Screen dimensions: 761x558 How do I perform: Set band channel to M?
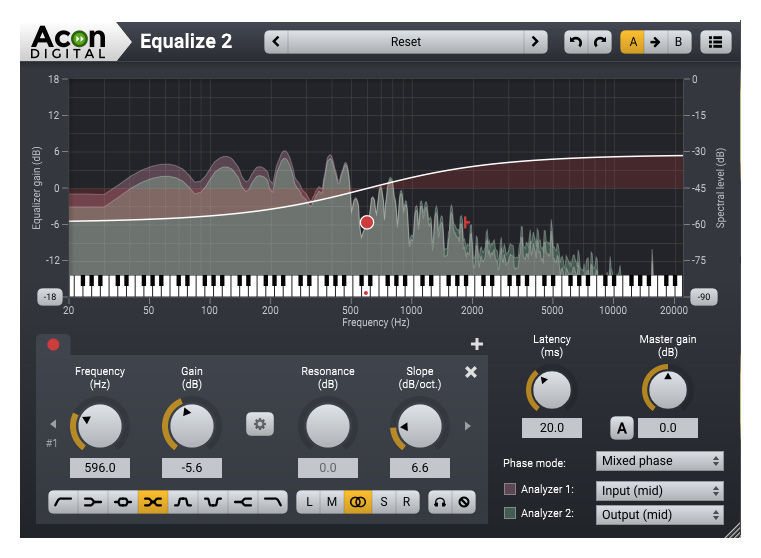pos(332,502)
